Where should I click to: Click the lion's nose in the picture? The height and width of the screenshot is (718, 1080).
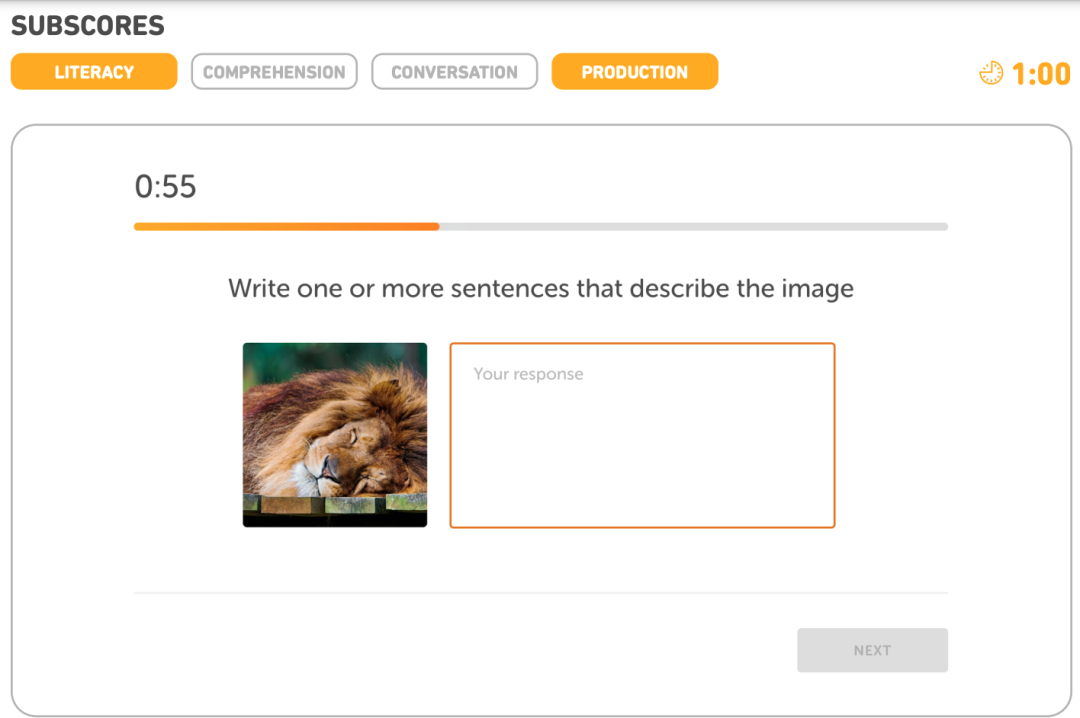[x=322, y=466]
